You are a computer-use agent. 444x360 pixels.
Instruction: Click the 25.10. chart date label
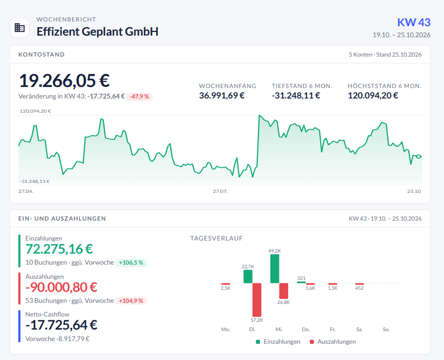coord(414,191)
